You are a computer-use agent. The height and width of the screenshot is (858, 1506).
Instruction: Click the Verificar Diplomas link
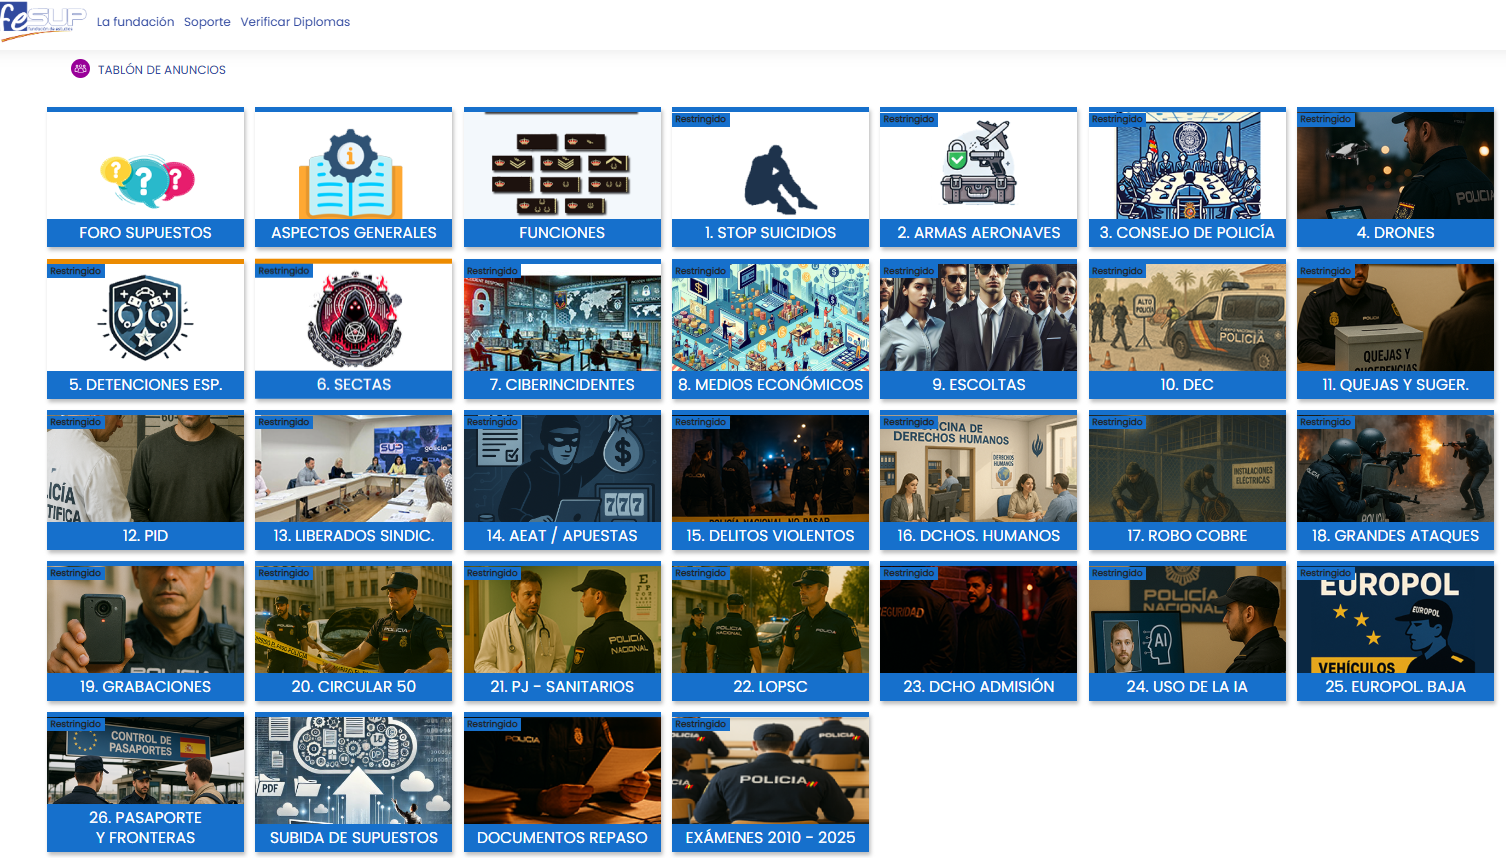coord(295,22)
